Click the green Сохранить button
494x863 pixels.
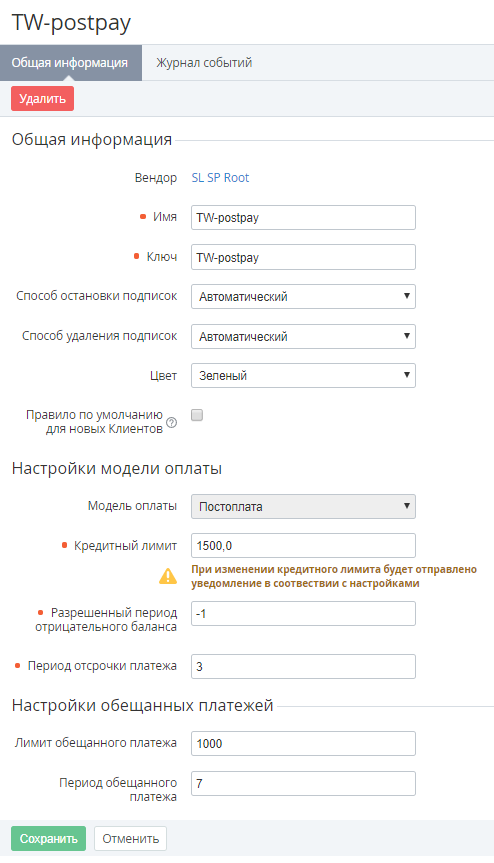(48, 838)
